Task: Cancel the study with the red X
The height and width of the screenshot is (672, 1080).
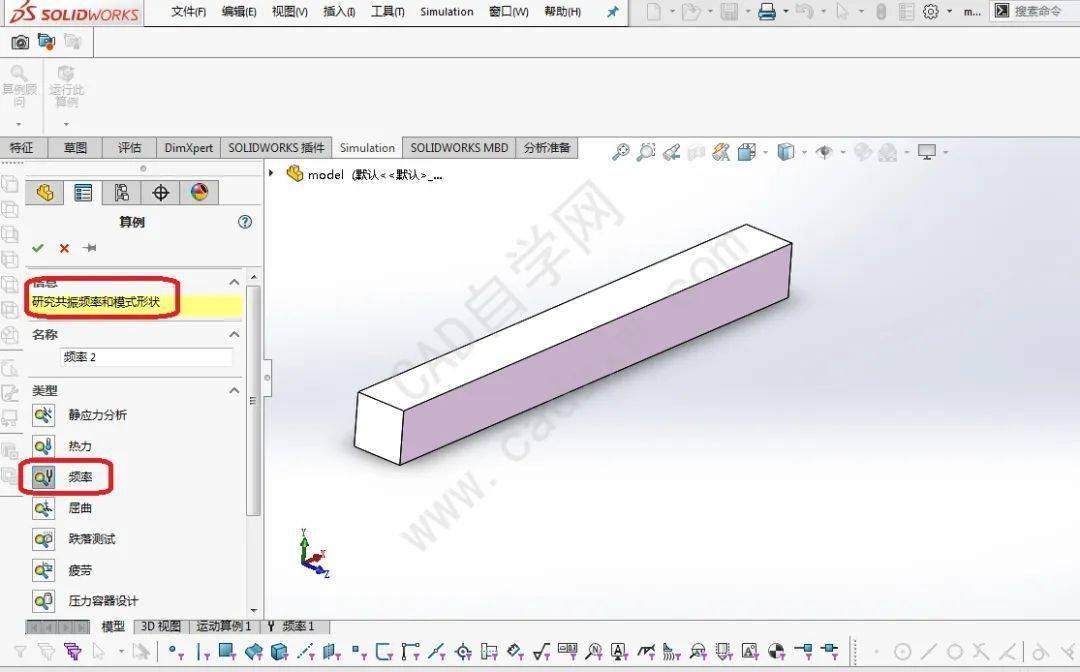Action: click(x=63, y=247)
